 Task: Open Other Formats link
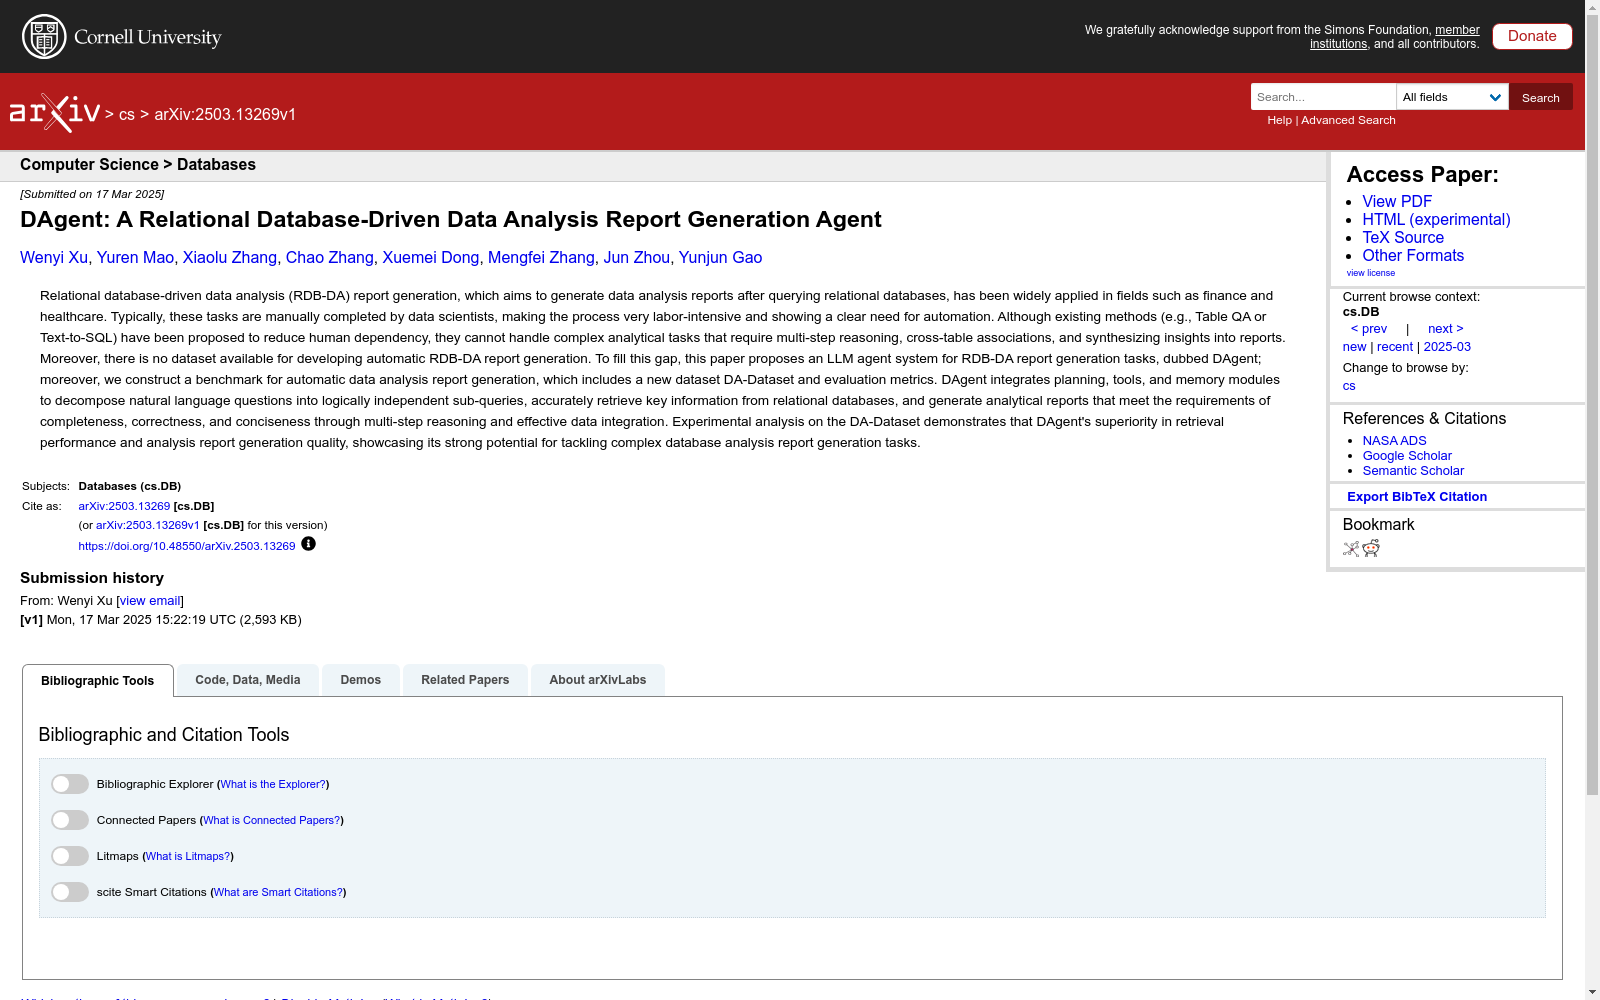tap(1413, 256)
